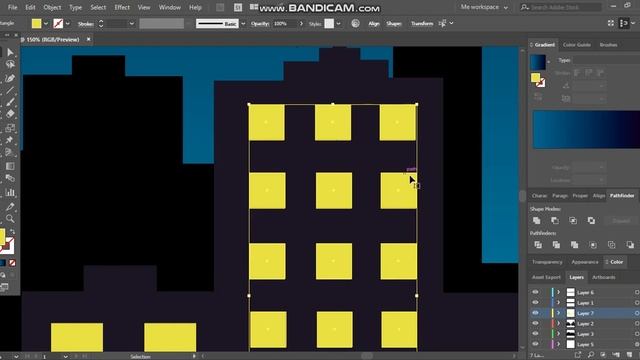Select the Line Segment tool

[10, 90]
